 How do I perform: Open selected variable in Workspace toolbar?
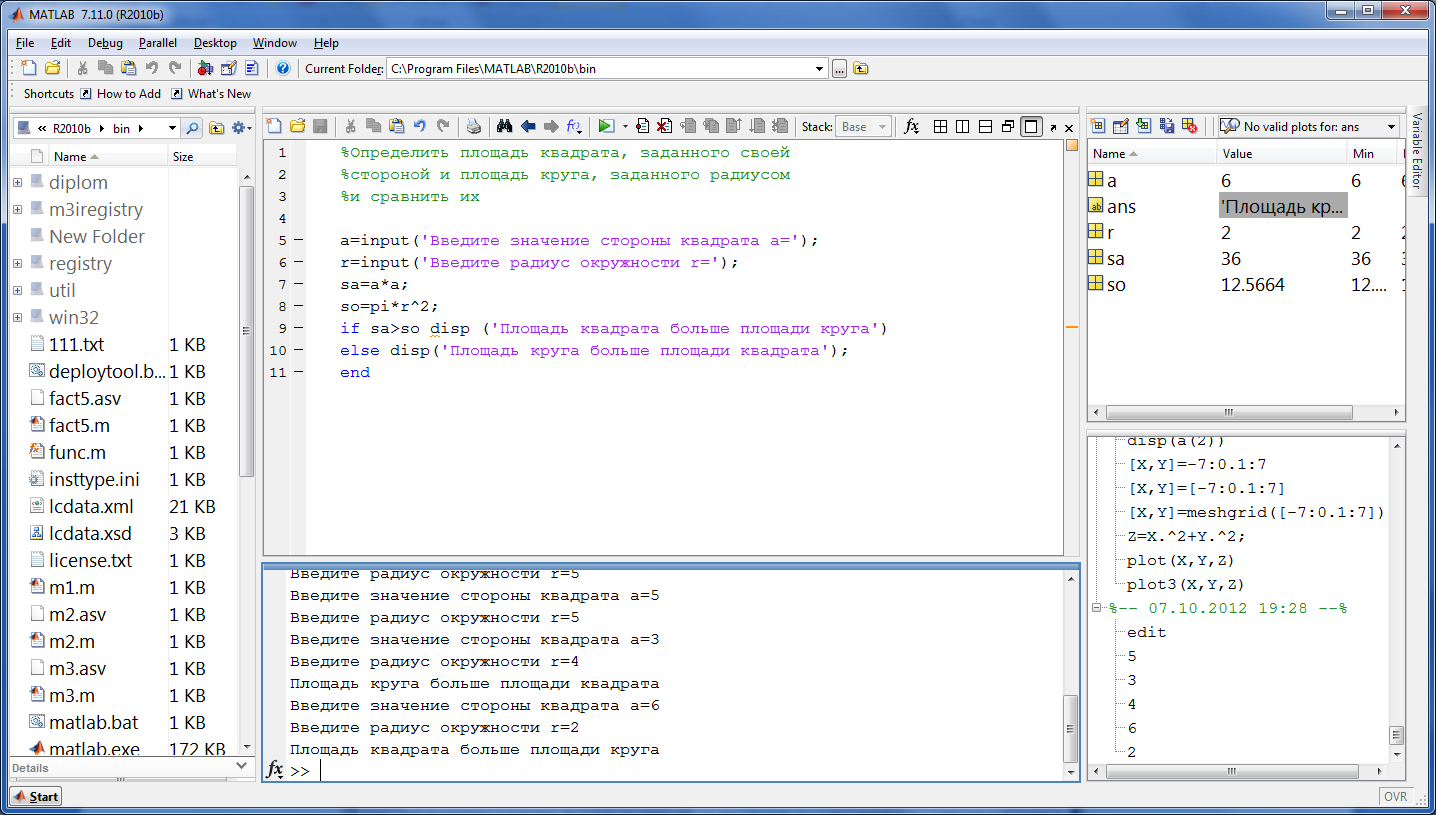(1121, 126)
